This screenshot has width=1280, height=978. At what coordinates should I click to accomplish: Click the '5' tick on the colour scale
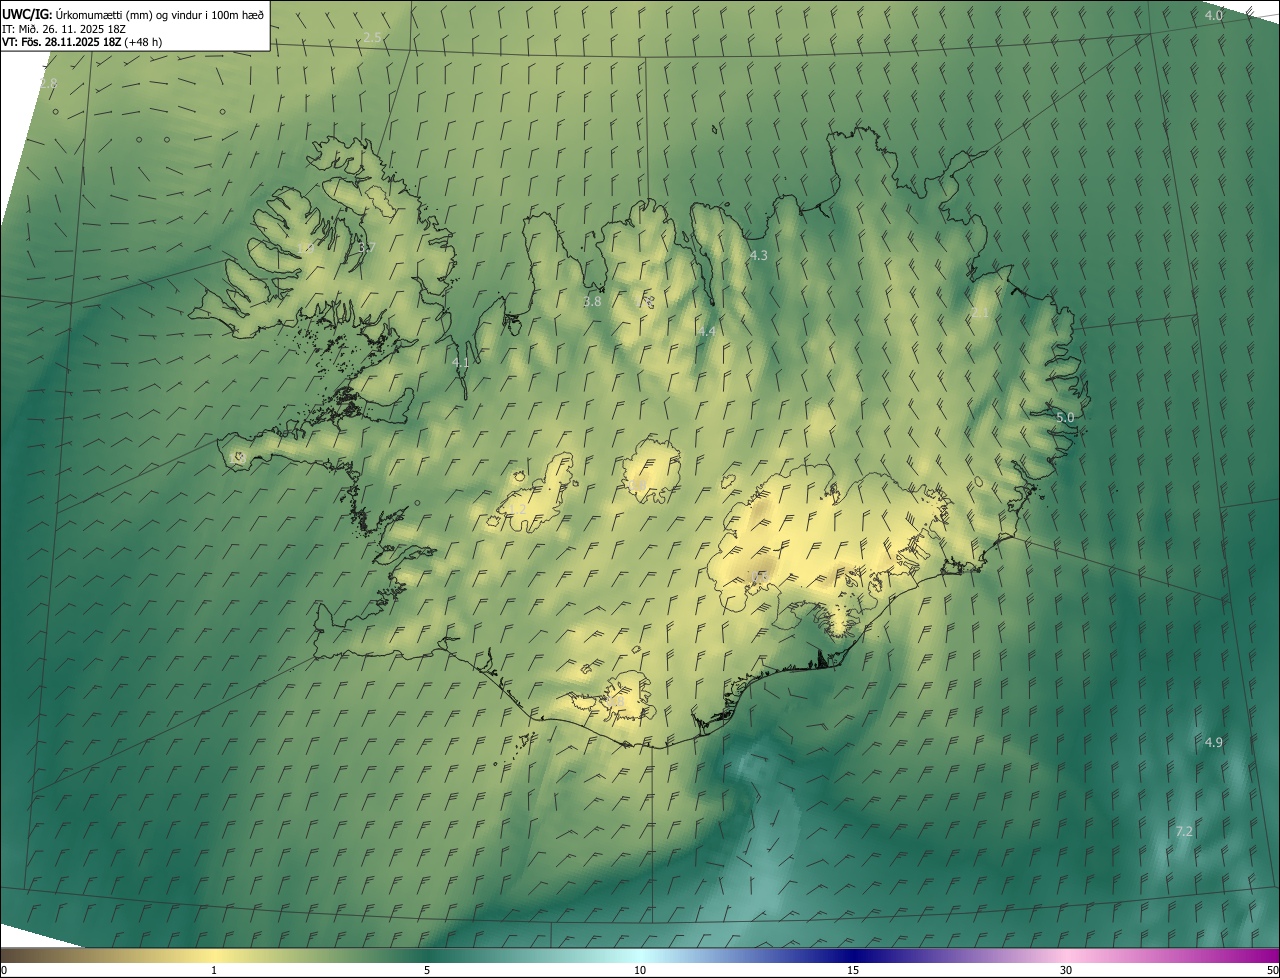coord(427,970)
